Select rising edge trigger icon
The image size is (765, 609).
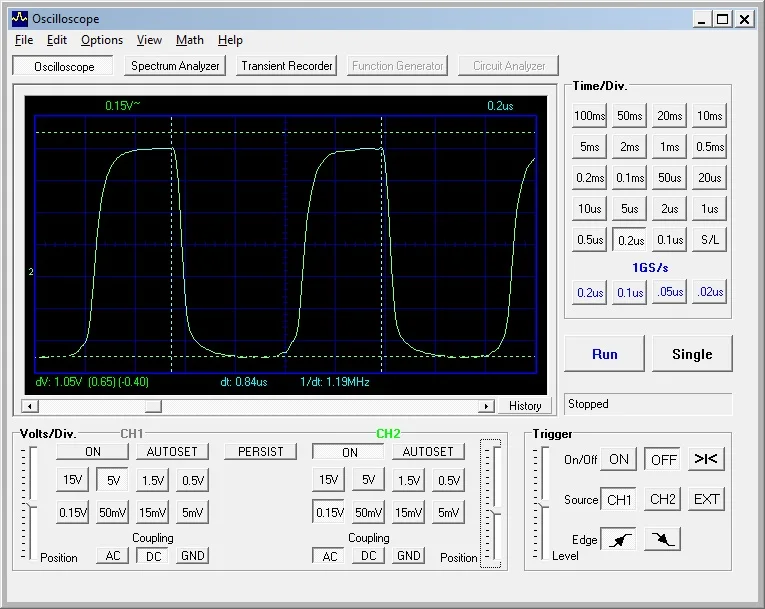coord(621,540)
